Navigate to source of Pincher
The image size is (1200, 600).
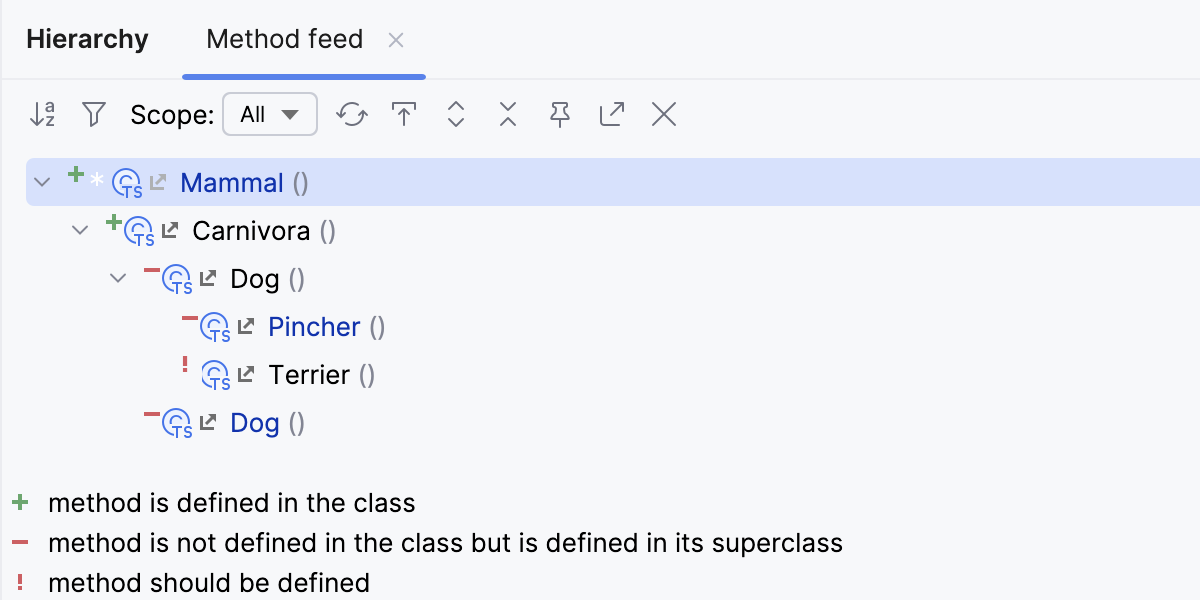coord(244,326)
